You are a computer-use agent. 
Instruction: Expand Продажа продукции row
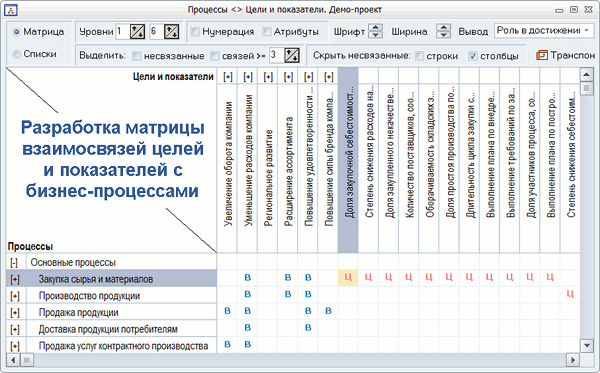pos(15,313)
